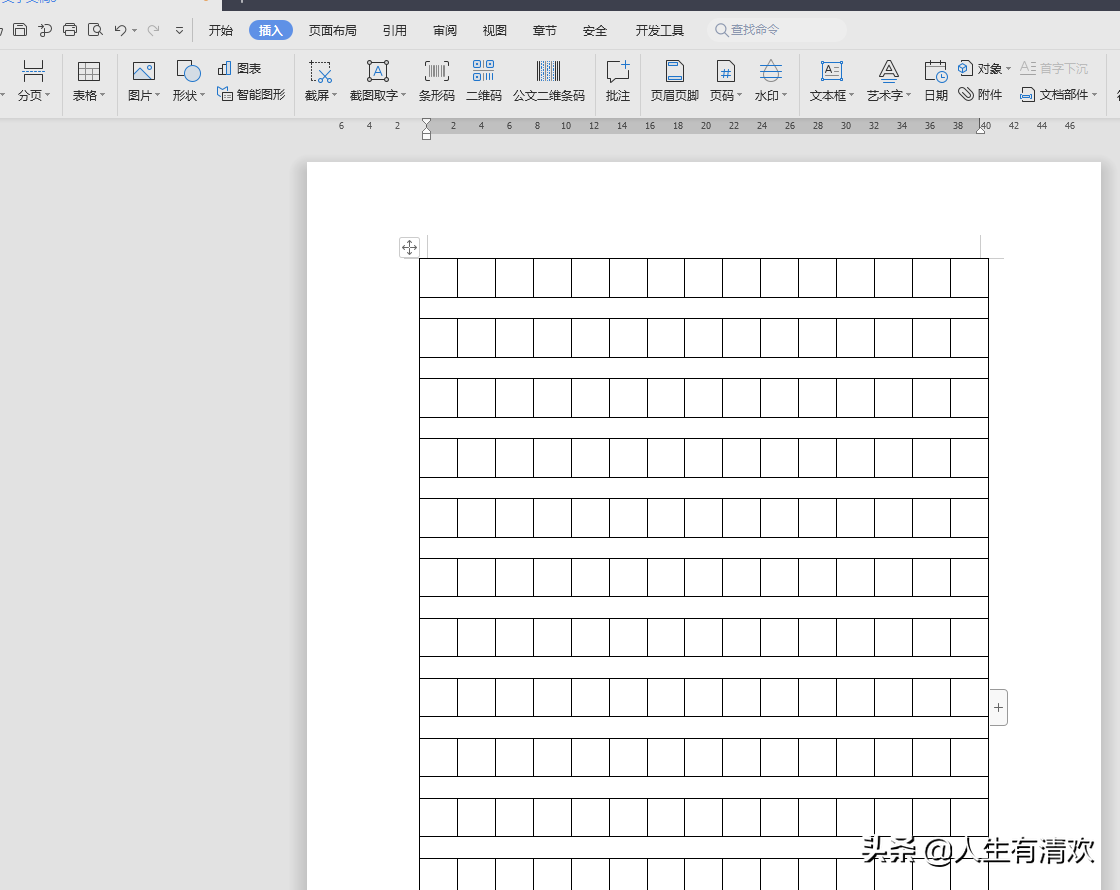Image resolution: width=1120 pixels, height=890 pixels.
Task: Click the table move handle
Action: (x=409, y=248)
